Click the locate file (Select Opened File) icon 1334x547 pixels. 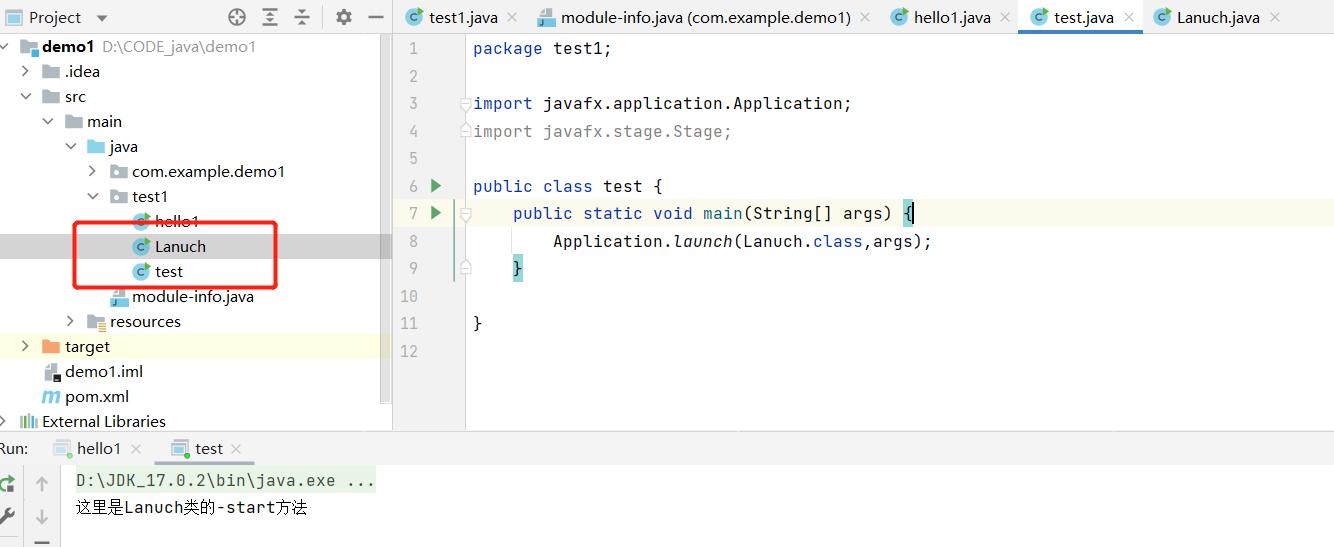(x=237, y=17)
